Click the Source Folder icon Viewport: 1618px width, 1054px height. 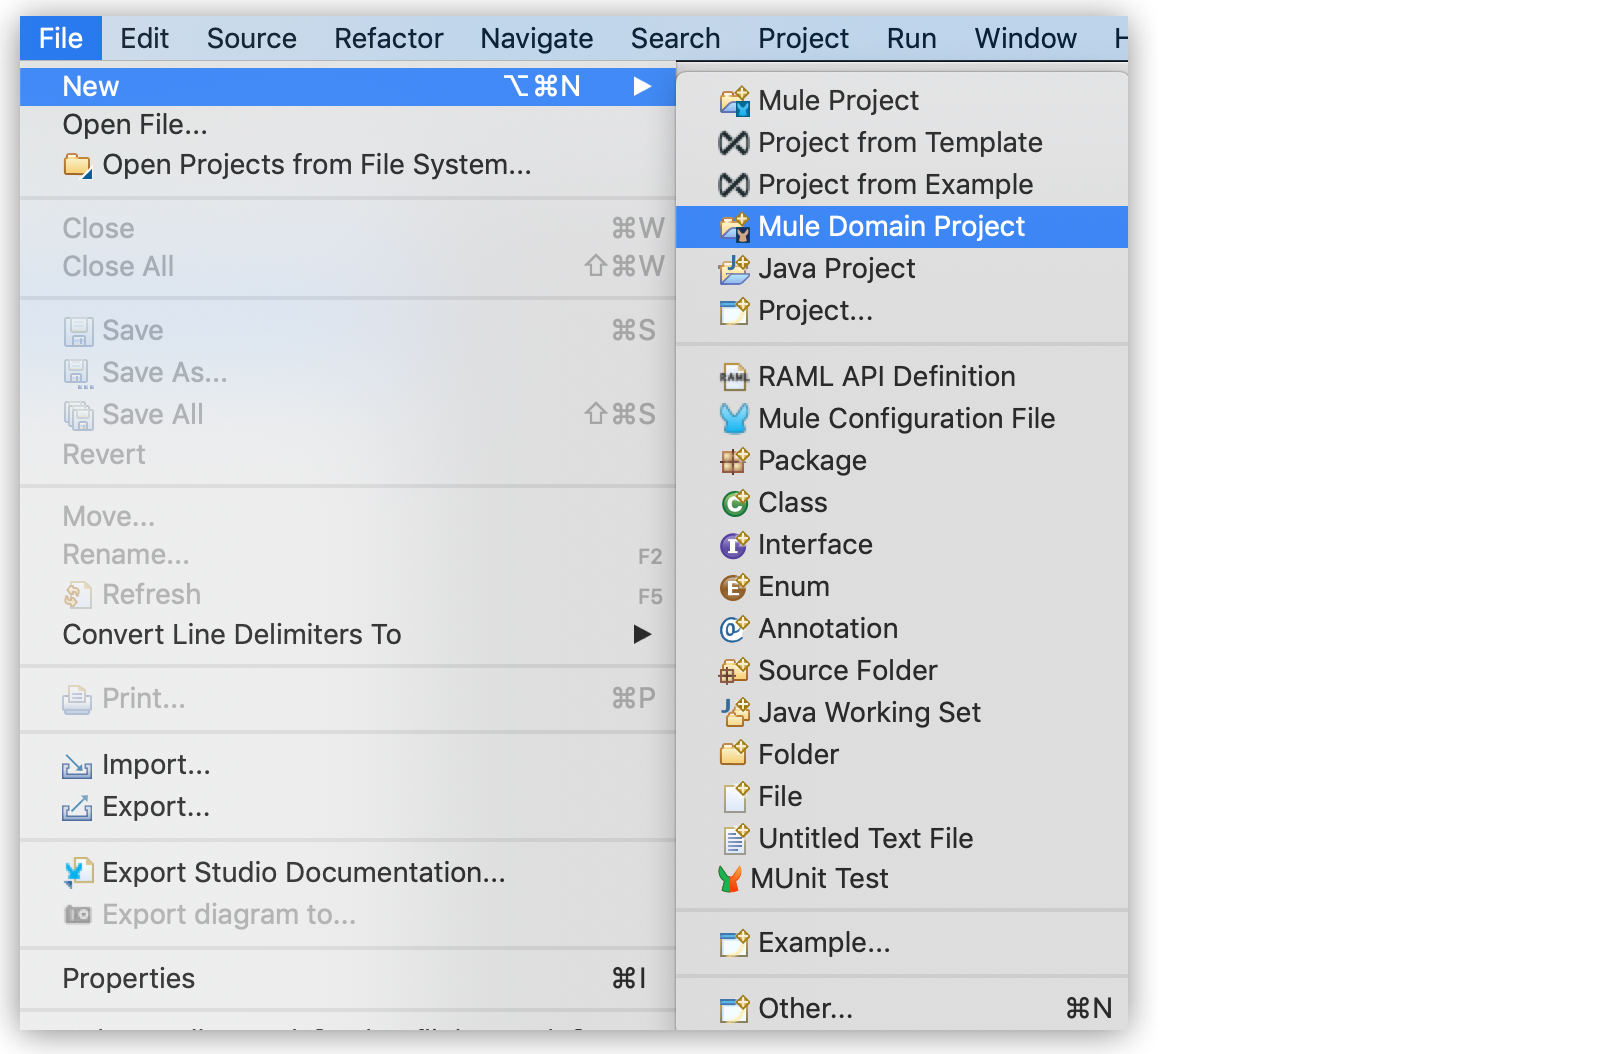coord(736,670)
